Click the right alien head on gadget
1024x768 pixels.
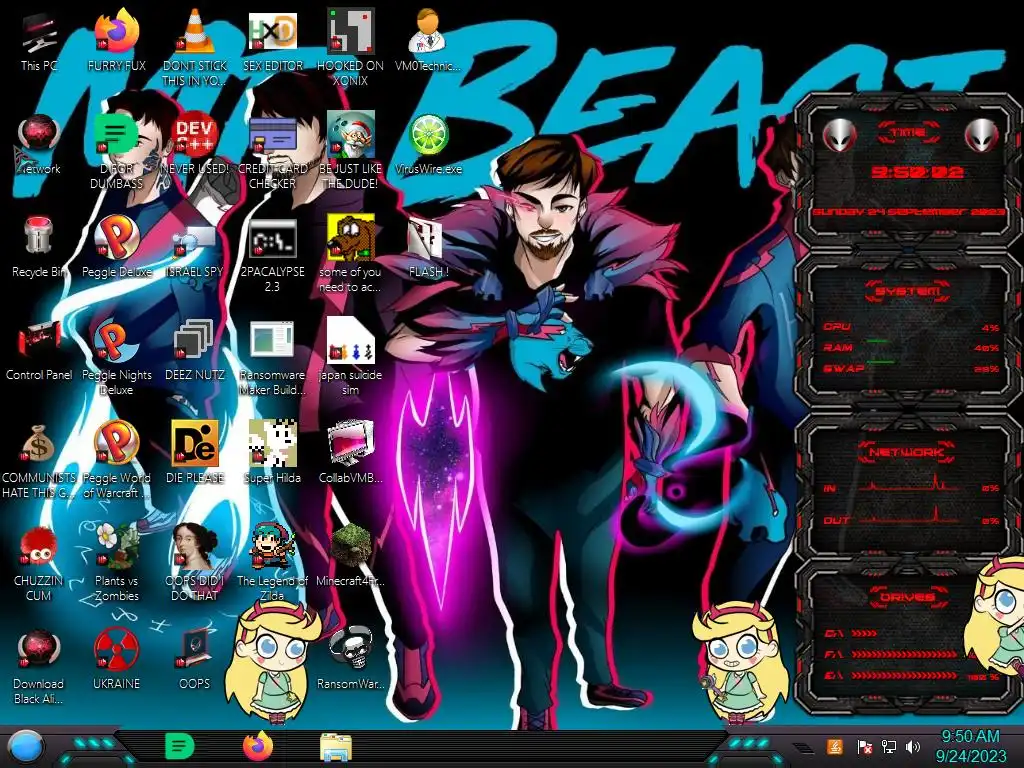click(981, 135)
